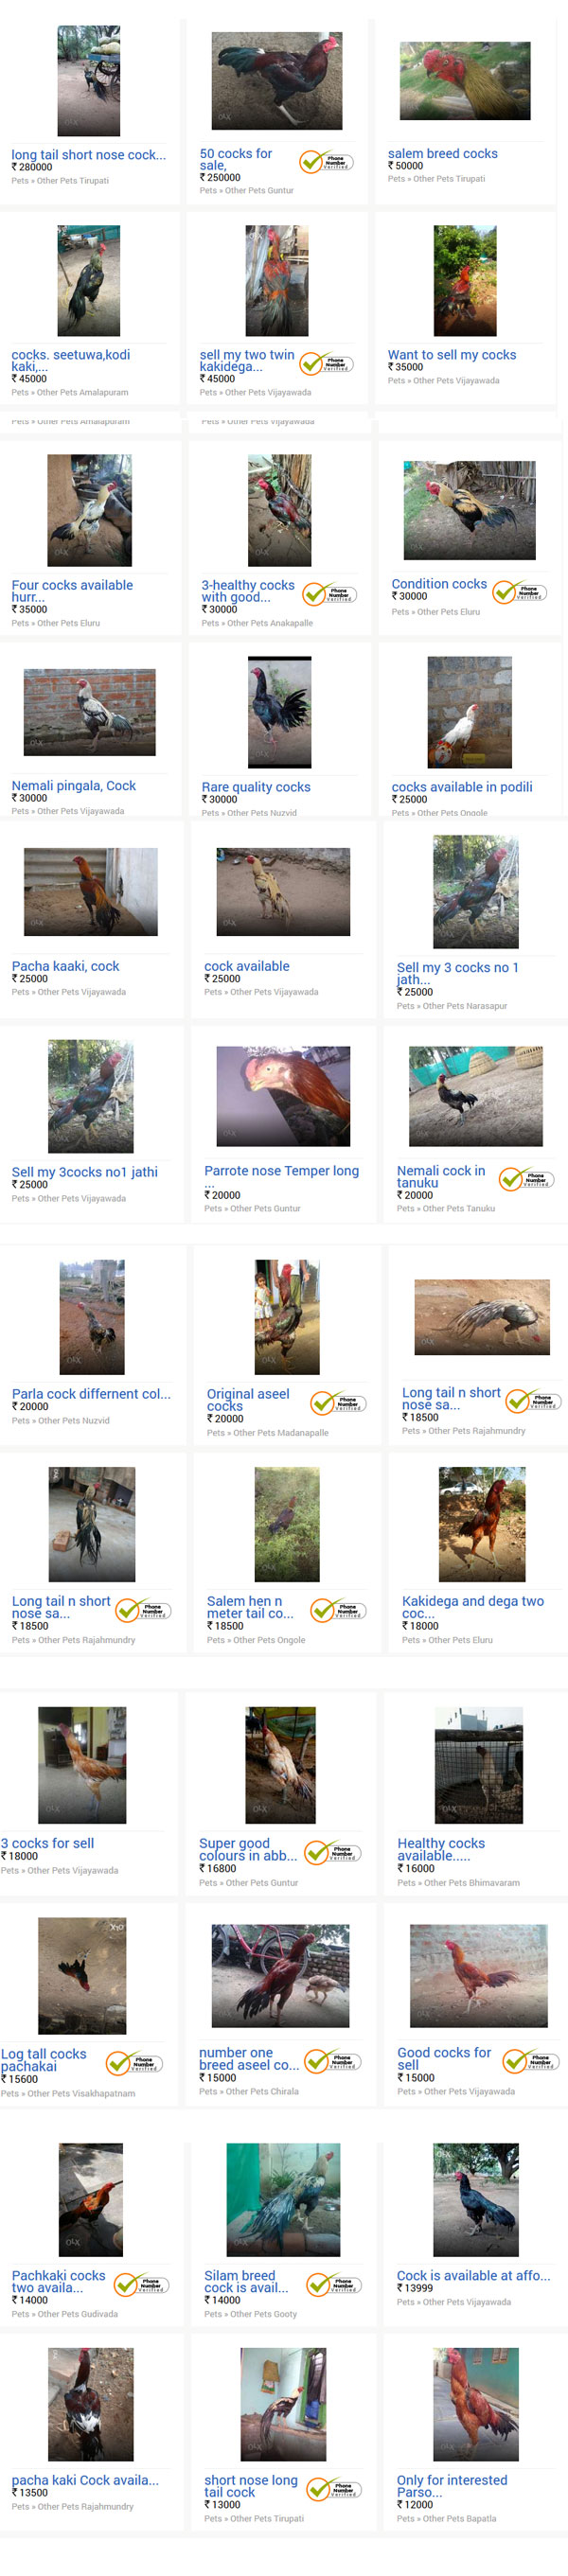Click phone verified icon on 'Nemali cock in tanuku'
This screenshot has height=2576, width=568.
[526, 1179]
